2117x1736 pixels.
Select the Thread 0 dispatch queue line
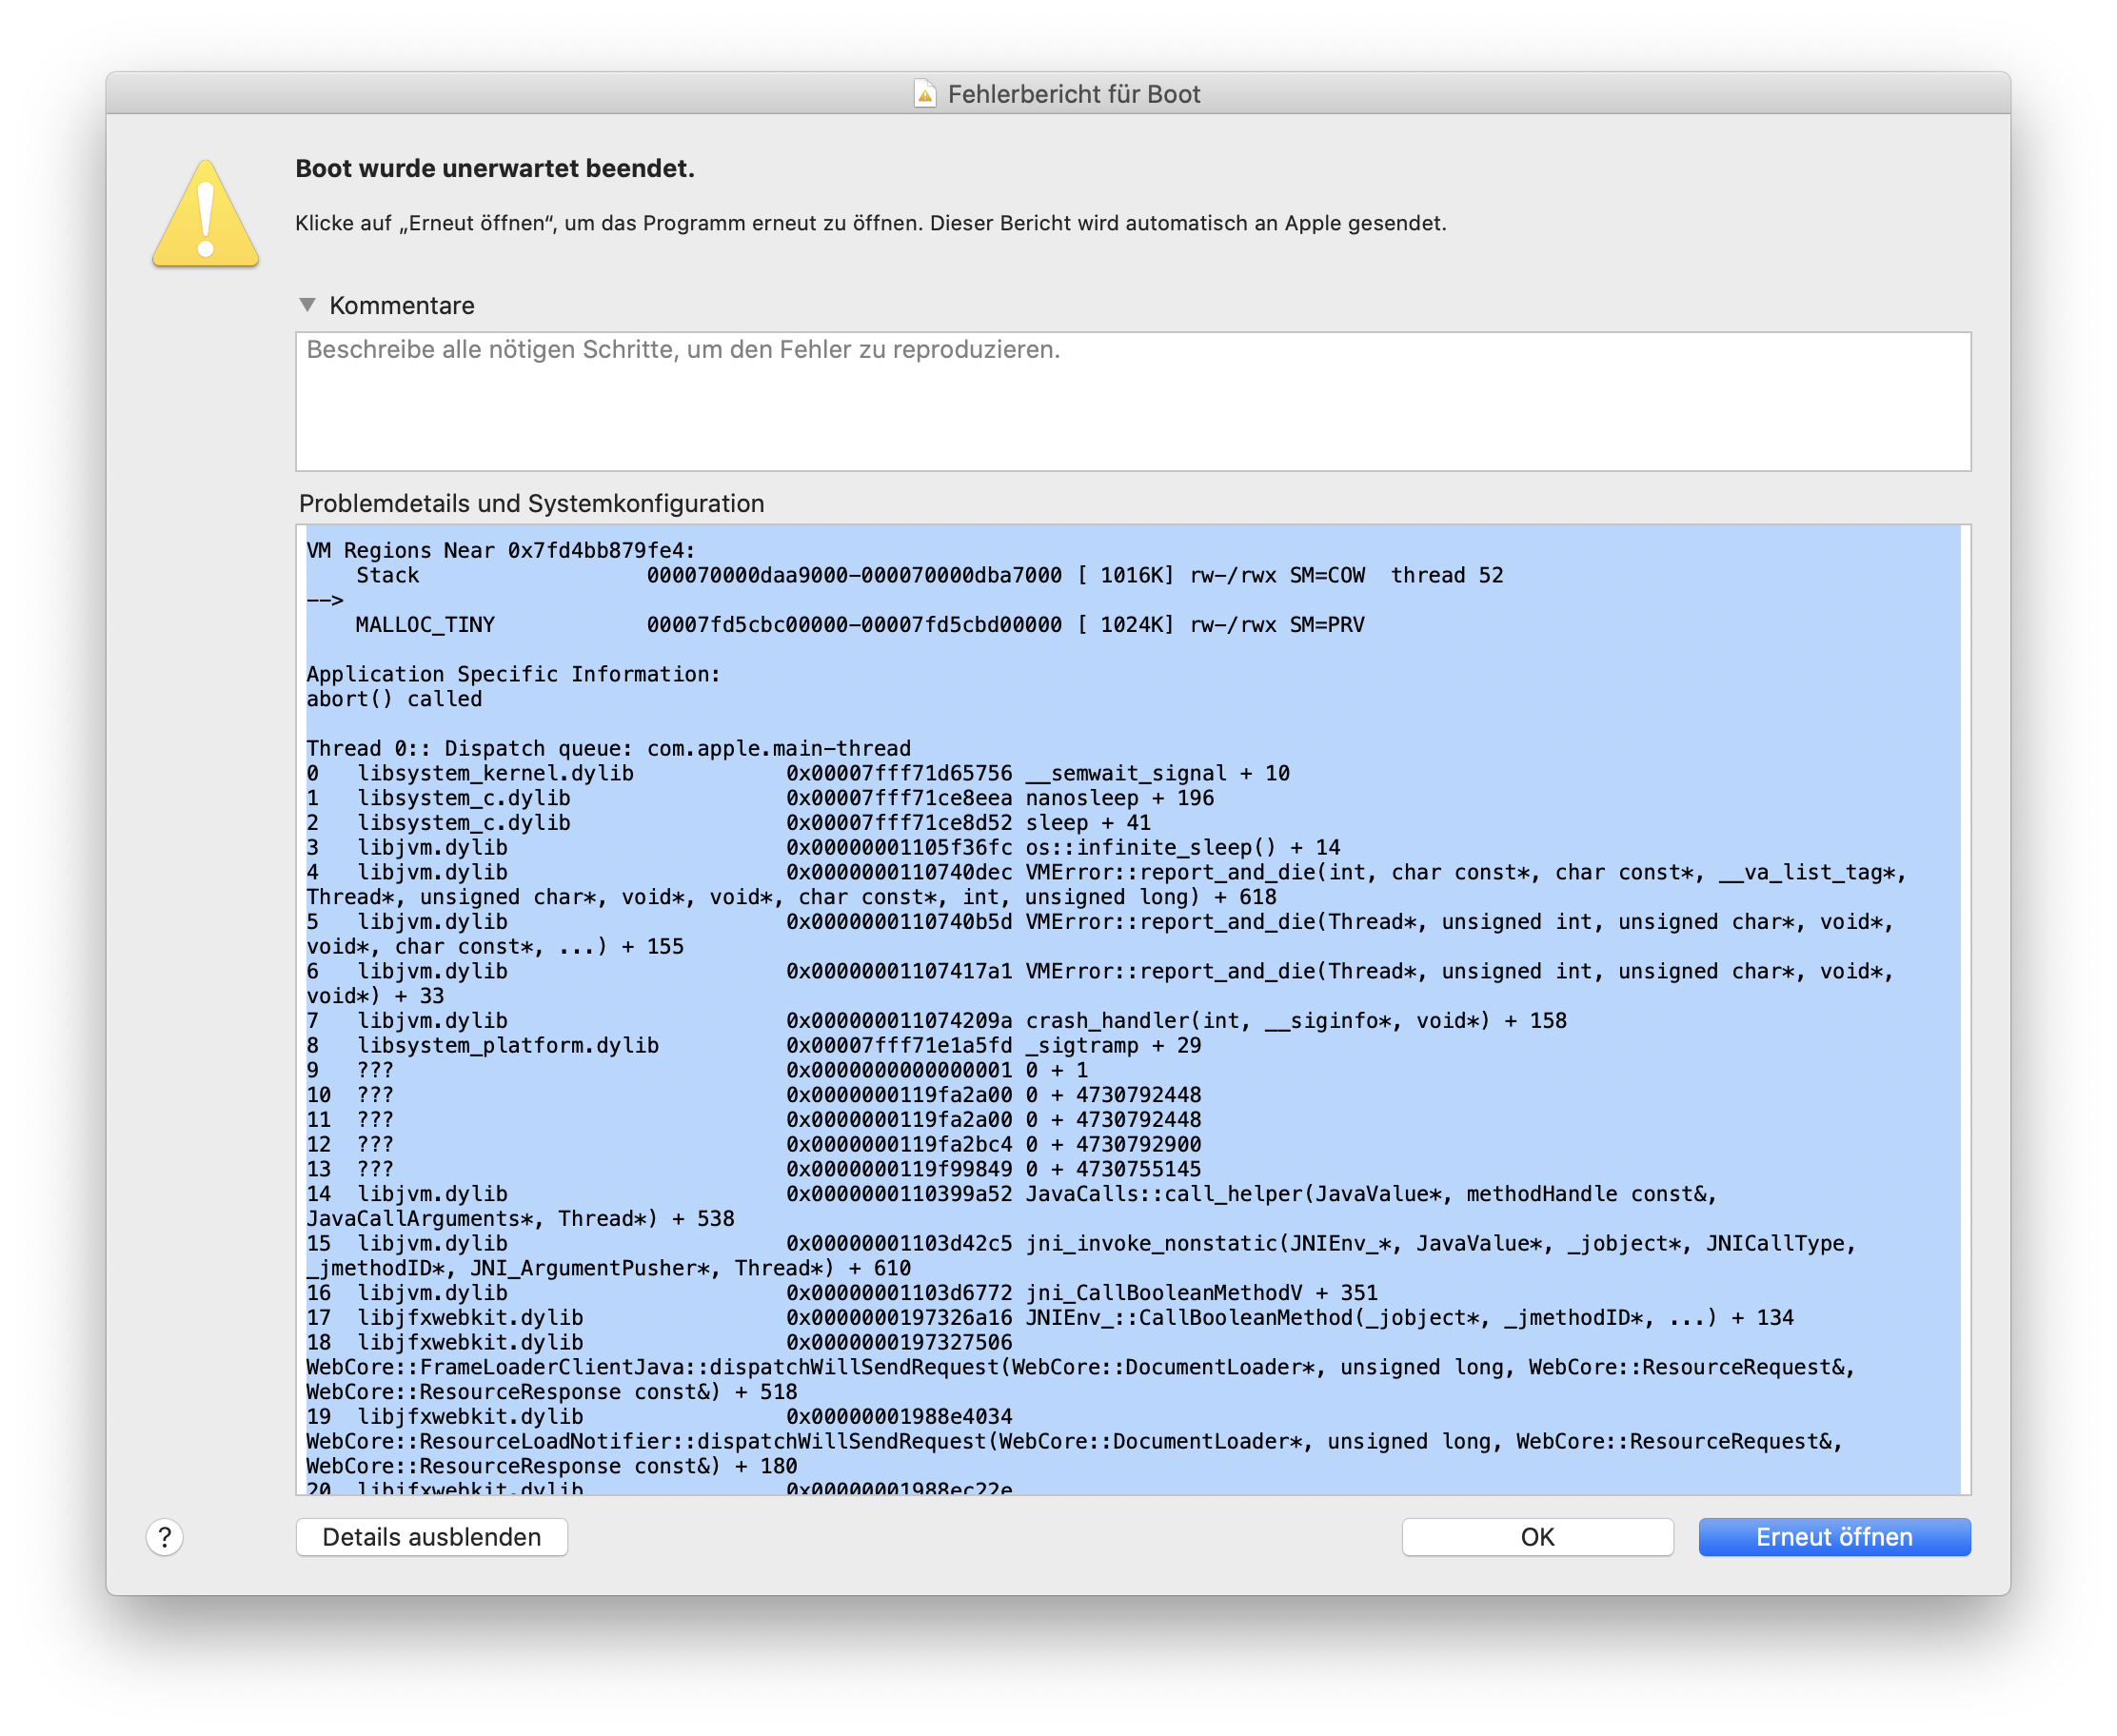608,747
